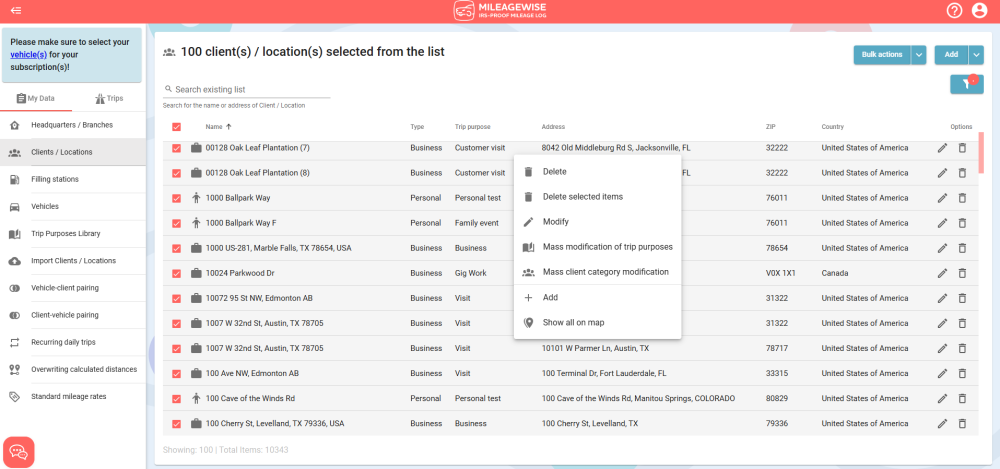Choose Delete in the context menu

[x=597, y=172]
